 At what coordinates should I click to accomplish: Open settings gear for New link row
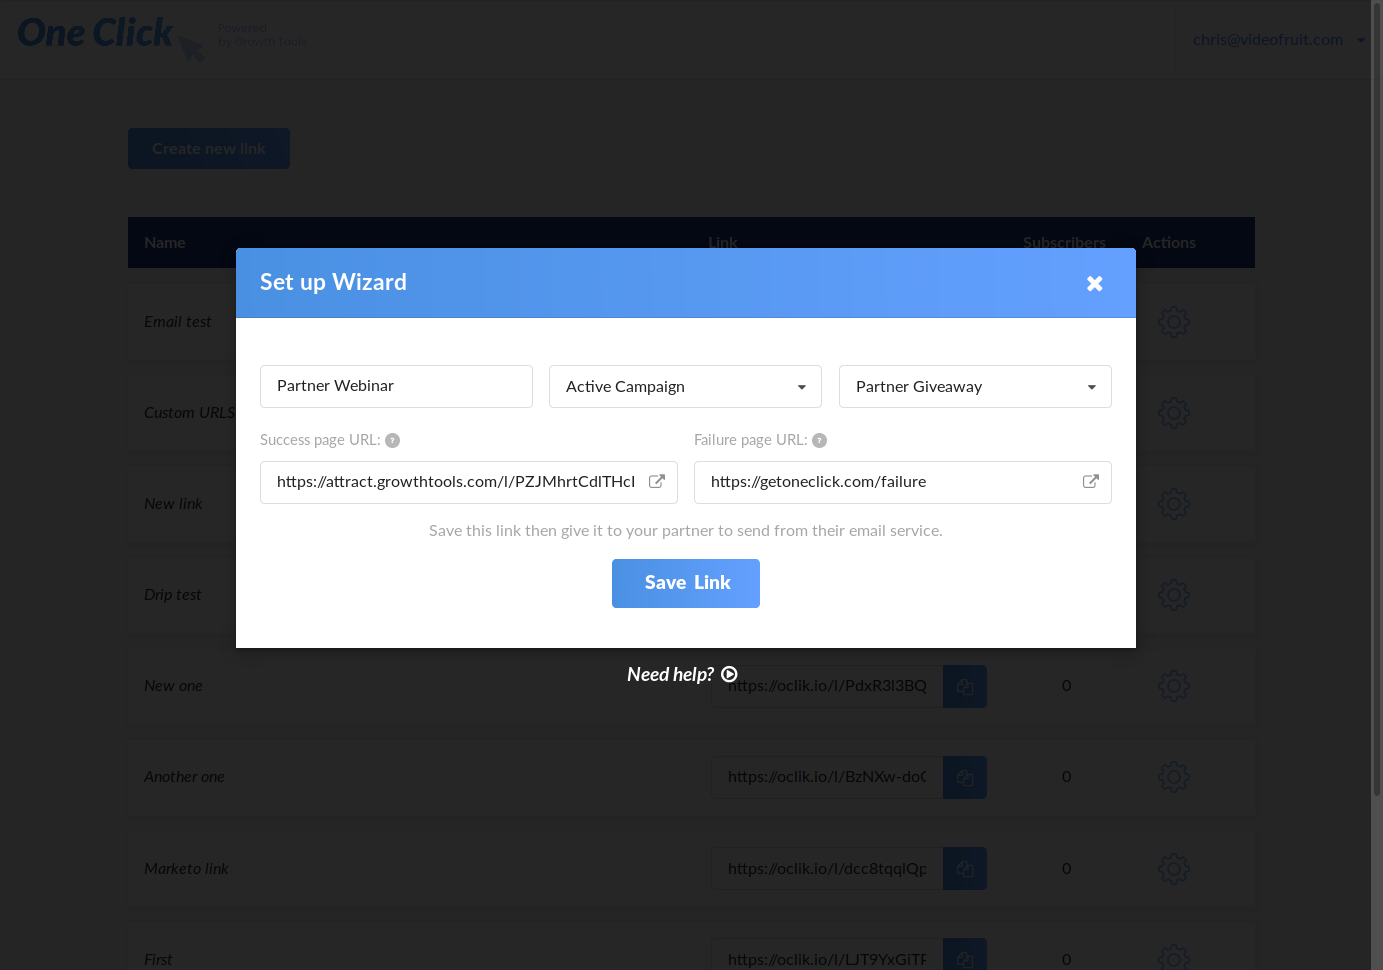coord(1174,504)
